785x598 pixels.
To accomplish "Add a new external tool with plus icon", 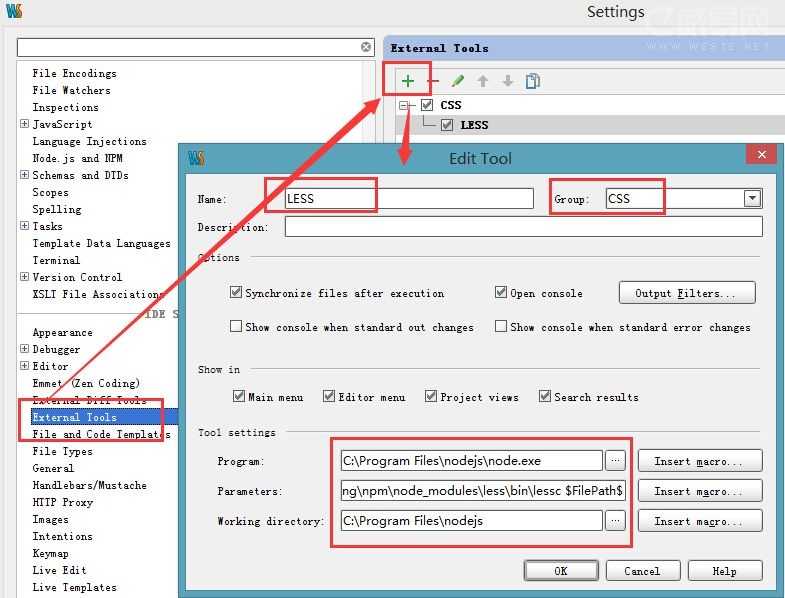I will [x=408, y=81].
